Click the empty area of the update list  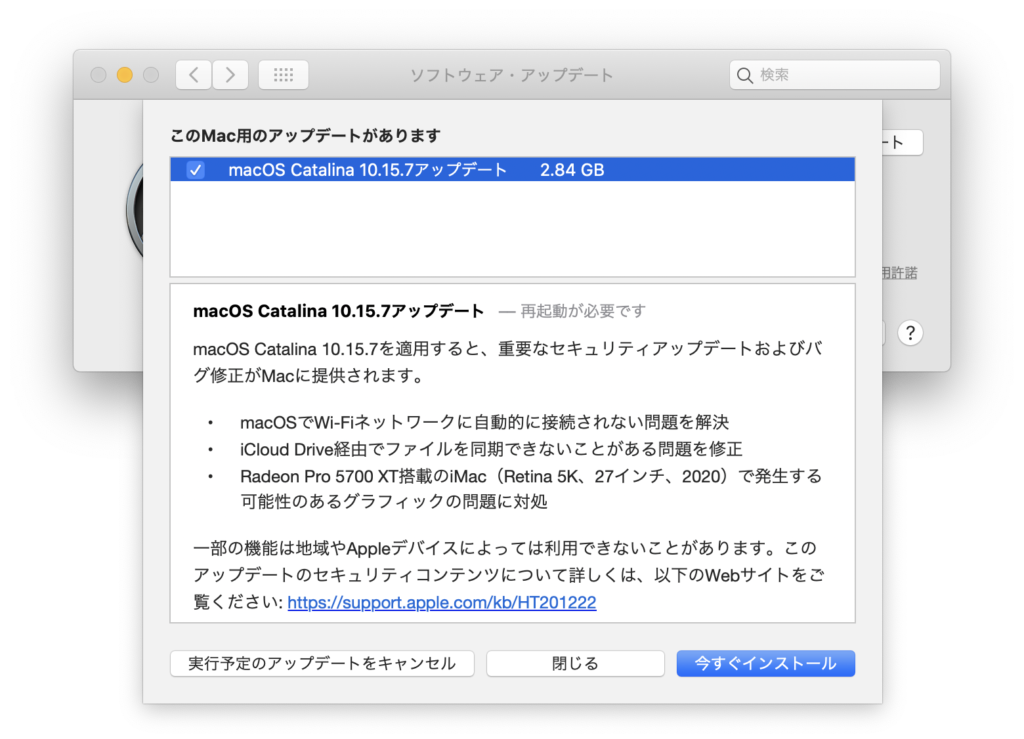[512, 228]
